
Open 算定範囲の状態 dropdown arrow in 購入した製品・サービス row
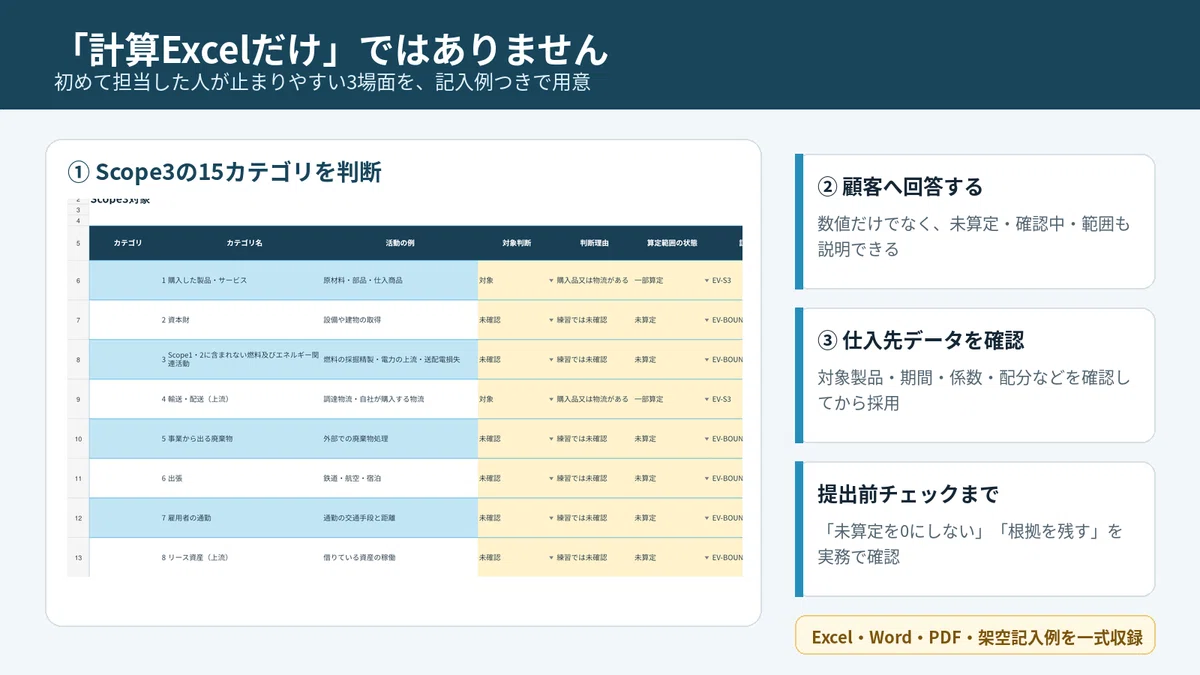coord(705,280)
